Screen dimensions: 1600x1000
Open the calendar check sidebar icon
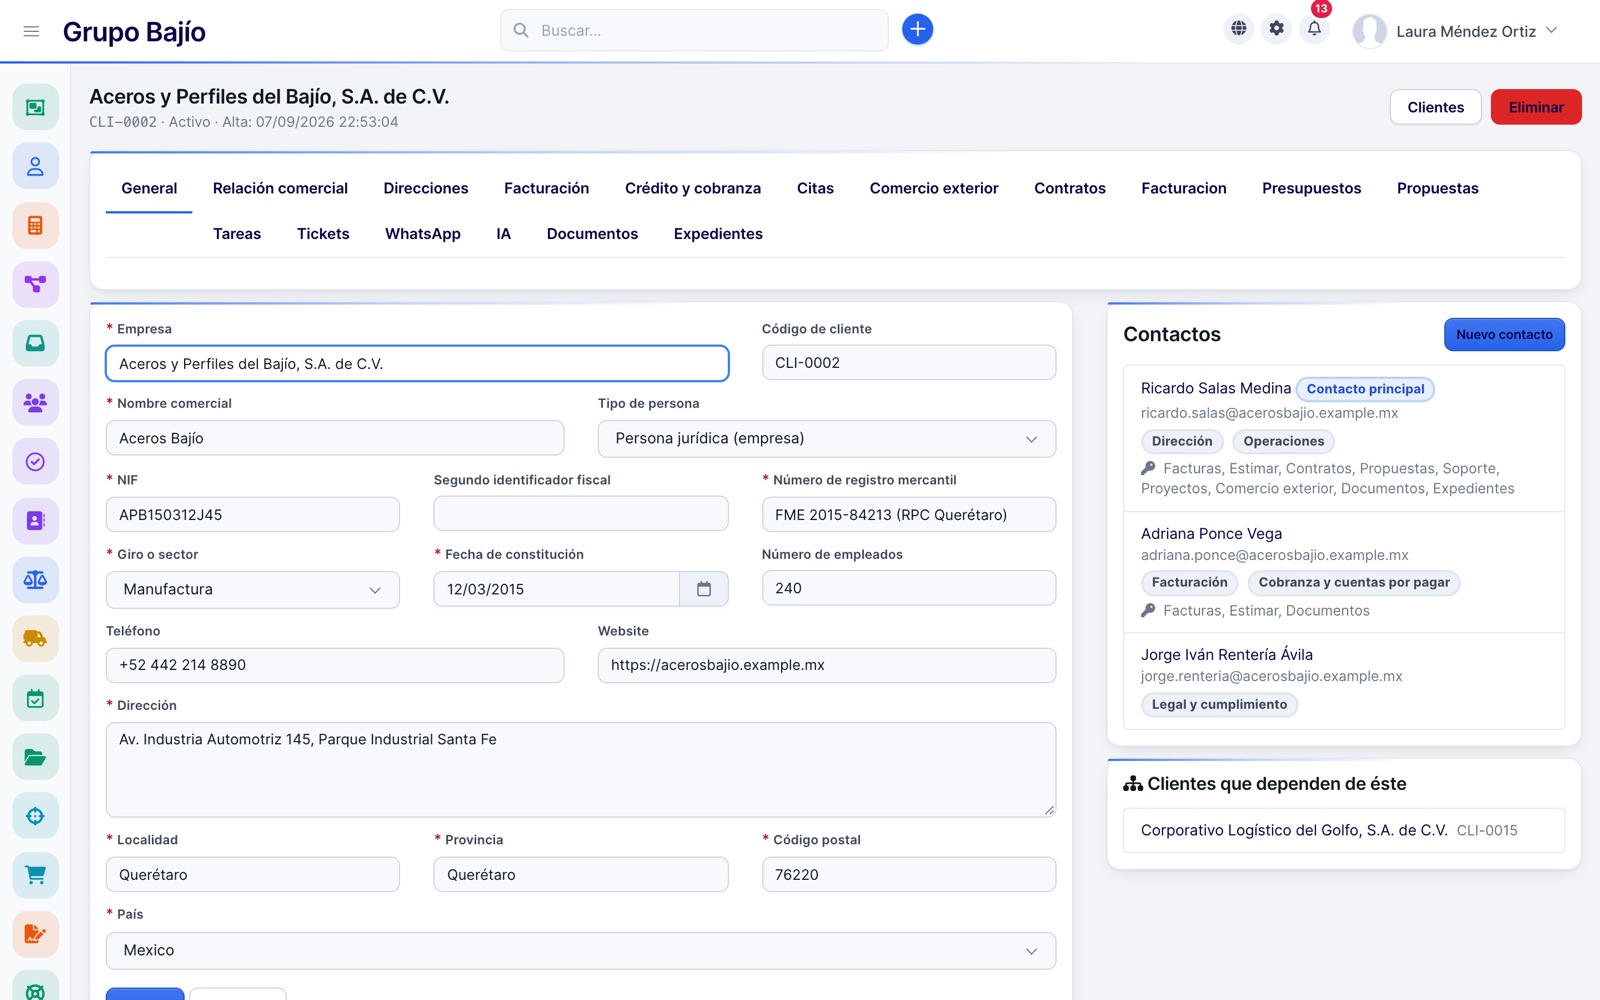pos(35,698)
